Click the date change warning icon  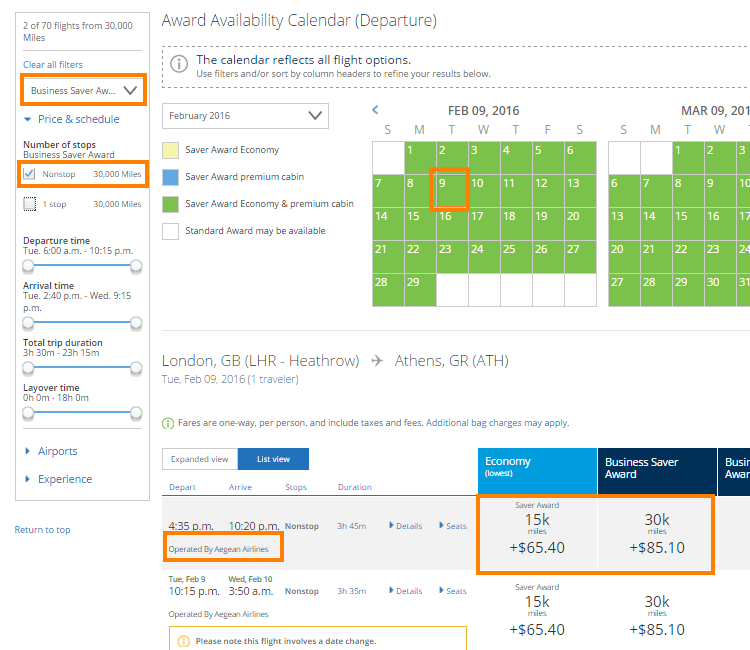pos(183,641)
